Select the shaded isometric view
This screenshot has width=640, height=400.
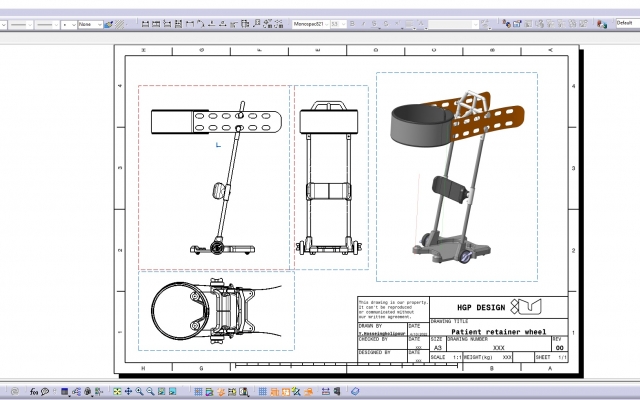(457, 177)
